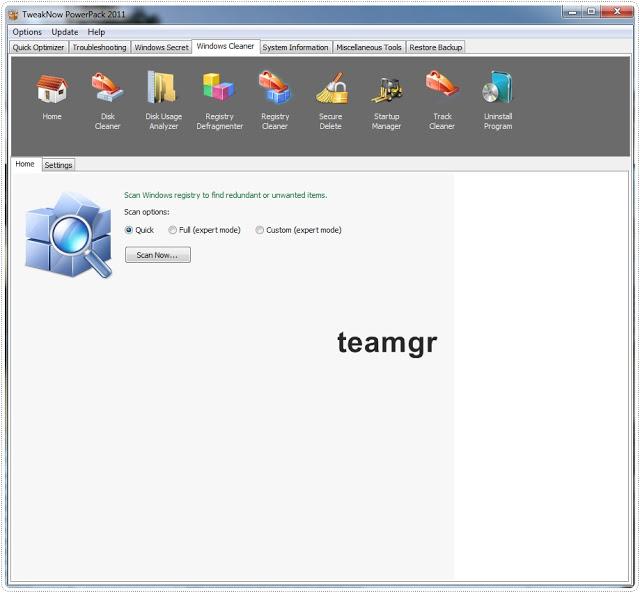Open the Secure Delete tool
This screenshot has height=593, width=640.
(x=331, y=100)
